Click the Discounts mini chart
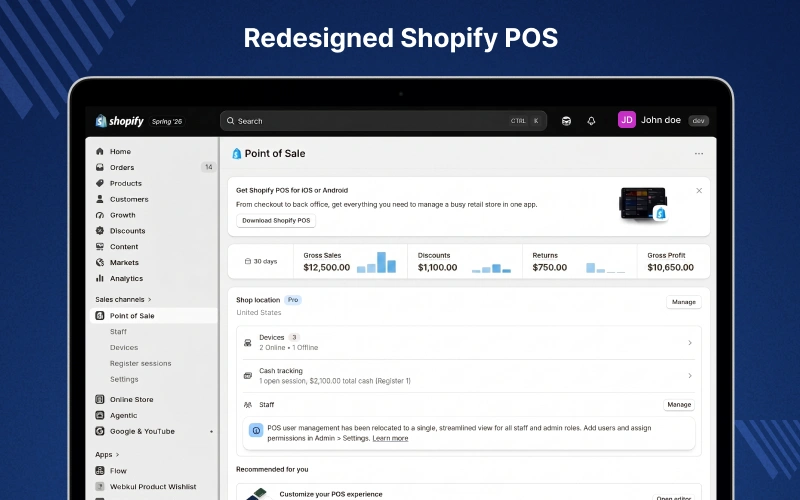Image resolution: width=800 pixels, height=500 pixels. point(491,268)
